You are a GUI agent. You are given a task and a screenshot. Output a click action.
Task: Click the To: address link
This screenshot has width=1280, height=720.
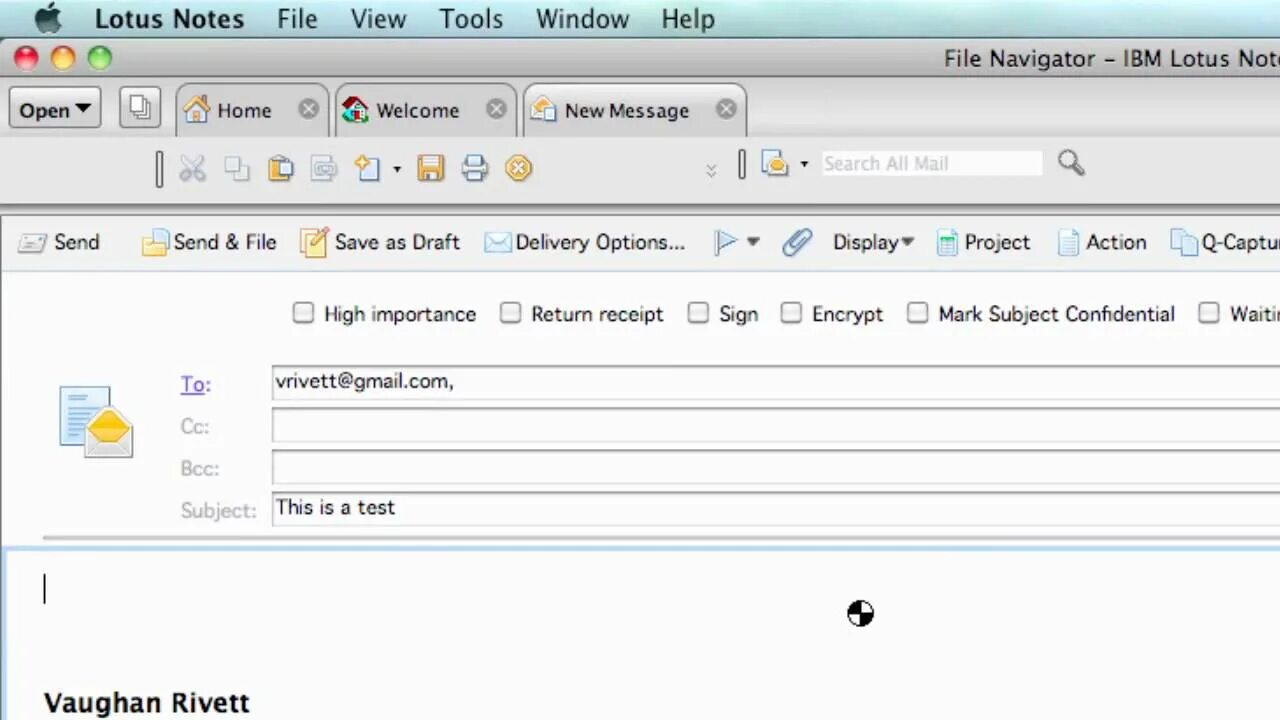click(x=195, y=384)
